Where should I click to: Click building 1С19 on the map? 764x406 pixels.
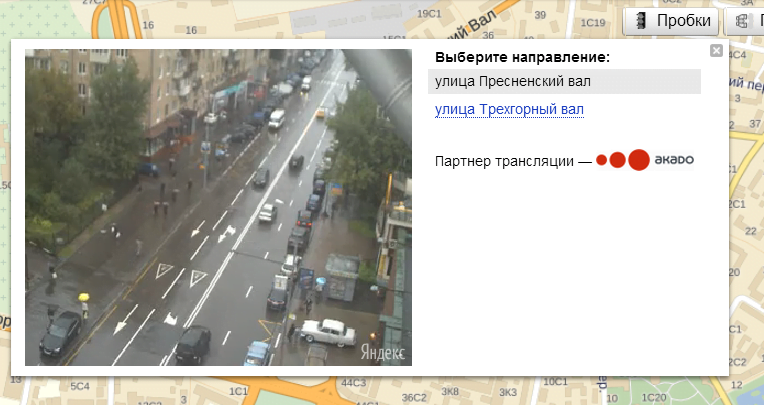point(592,22)
